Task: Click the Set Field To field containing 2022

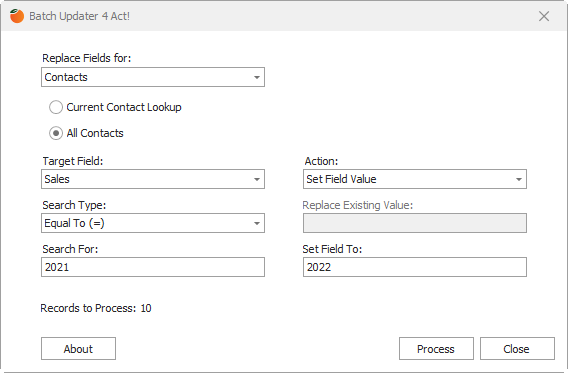Action: 415,267
